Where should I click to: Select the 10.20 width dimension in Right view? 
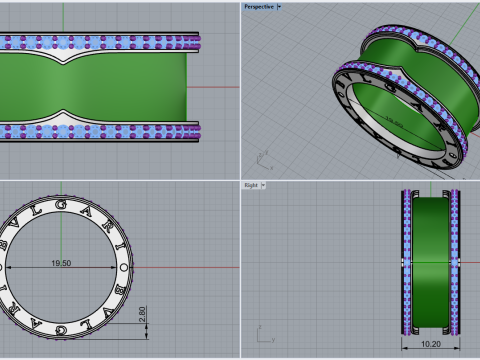click(431, 344)
